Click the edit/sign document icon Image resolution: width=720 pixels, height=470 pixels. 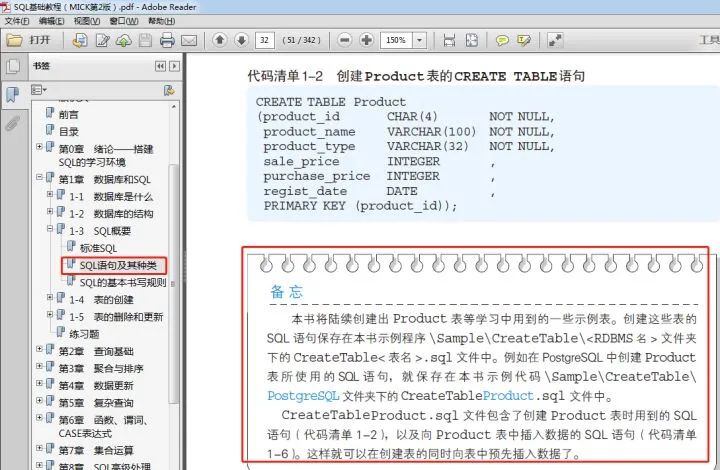[x=102, y=40]
